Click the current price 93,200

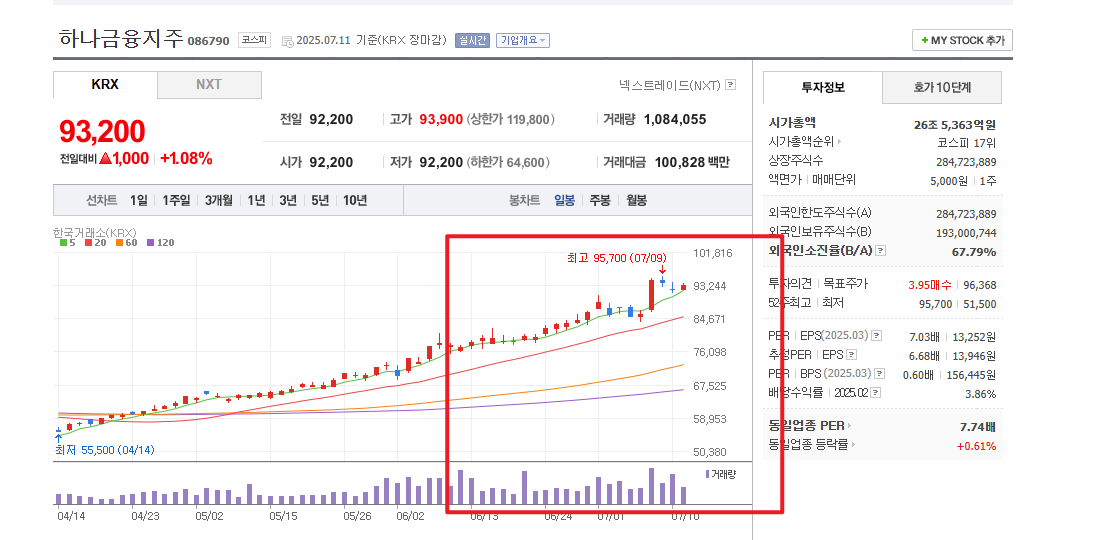pyautogui.click(x=102, y=131)
